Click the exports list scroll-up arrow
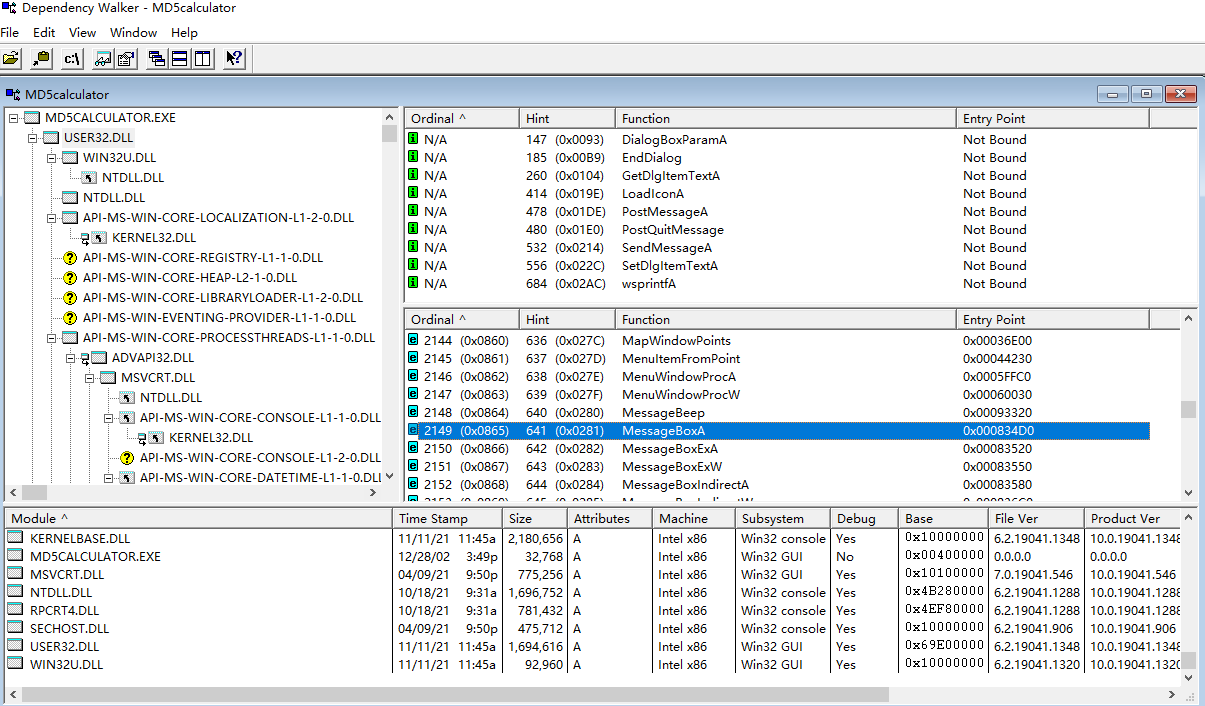Viewport: 1205px width, 706px height. pos(1188,318)
